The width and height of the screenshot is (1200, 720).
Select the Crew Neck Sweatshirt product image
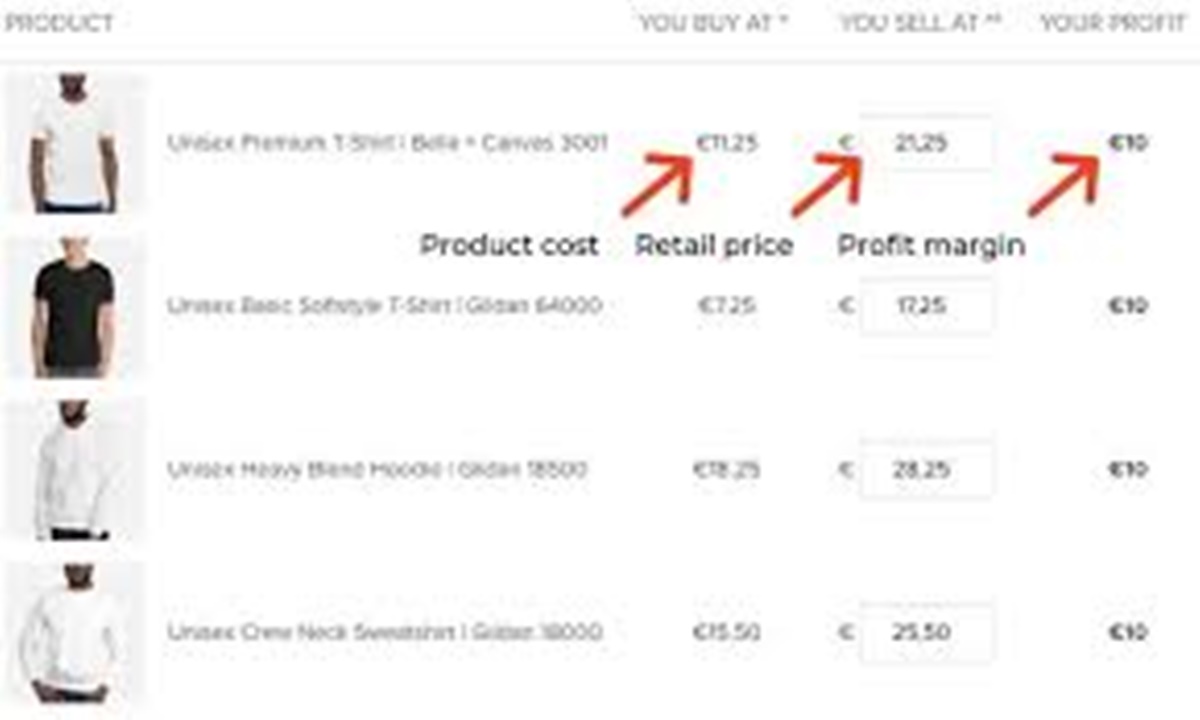[73, 632]
